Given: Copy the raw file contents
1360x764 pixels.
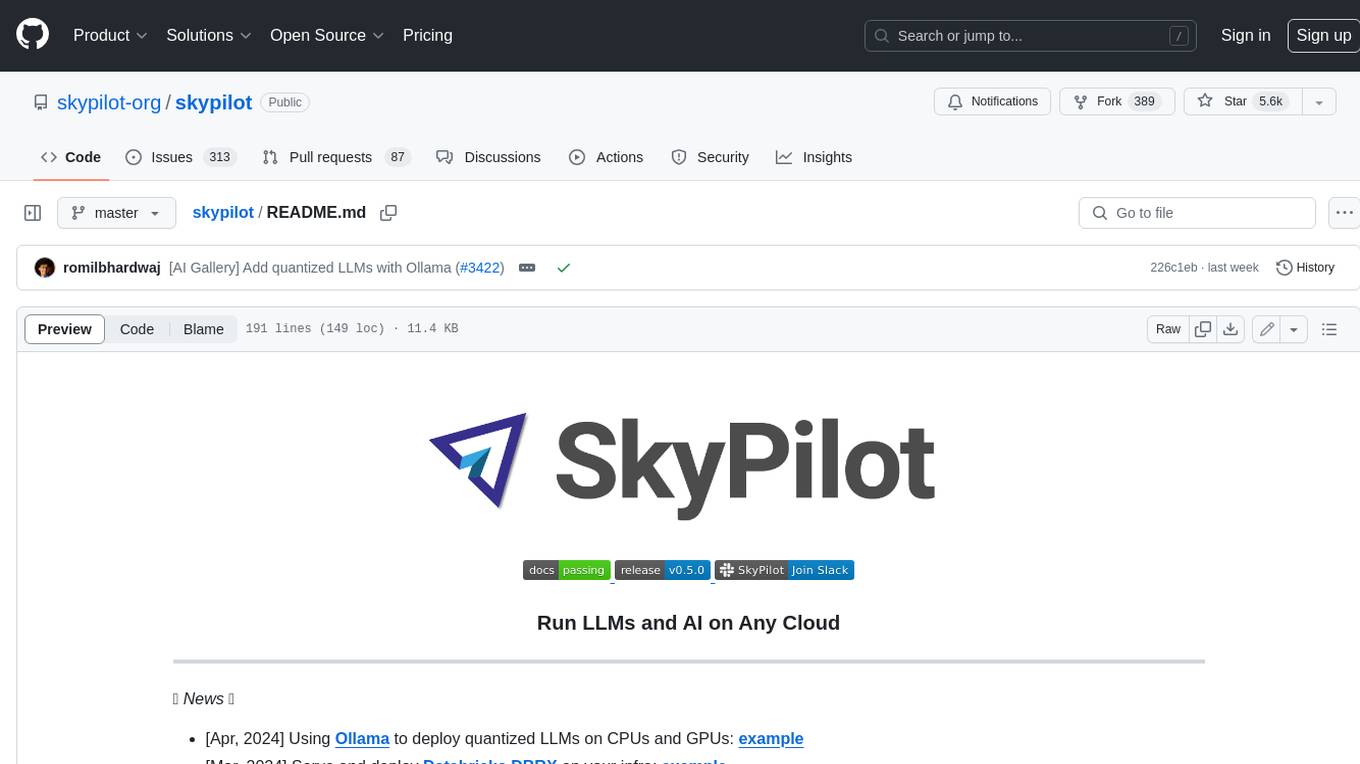Looking at the screenshot, I should point(1203,329).
